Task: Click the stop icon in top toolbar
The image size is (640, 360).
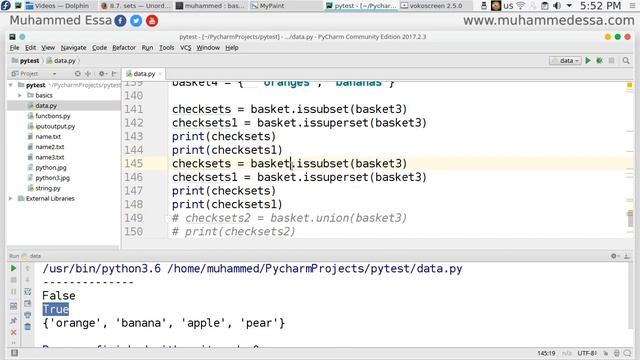Action: (x=611, y=60)
